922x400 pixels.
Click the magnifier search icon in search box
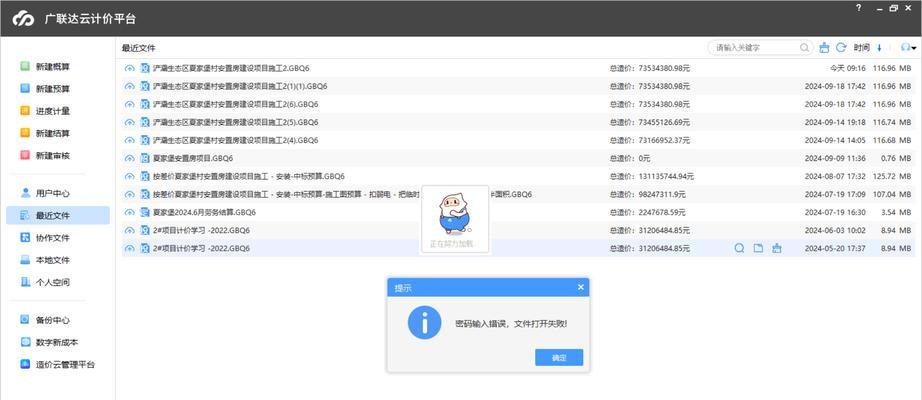point(804,48)
